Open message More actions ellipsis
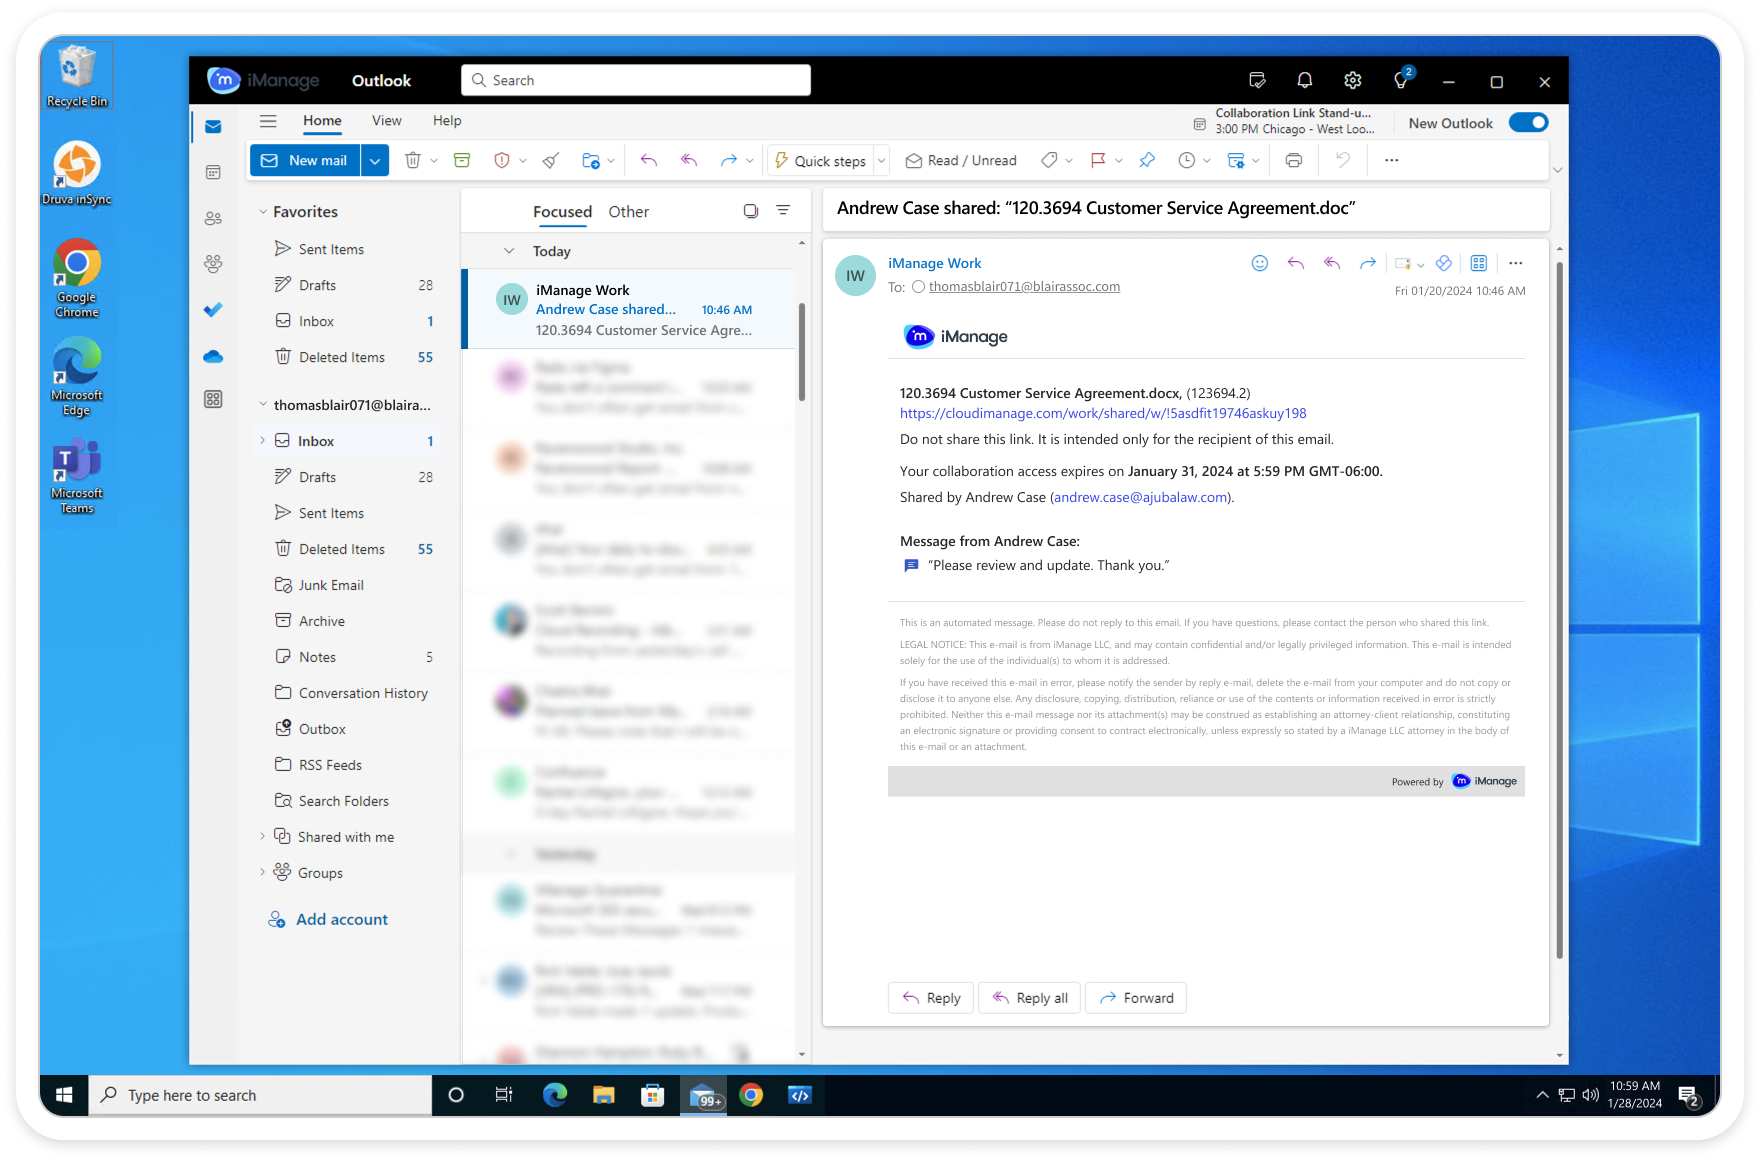 tap(1516, 263)
